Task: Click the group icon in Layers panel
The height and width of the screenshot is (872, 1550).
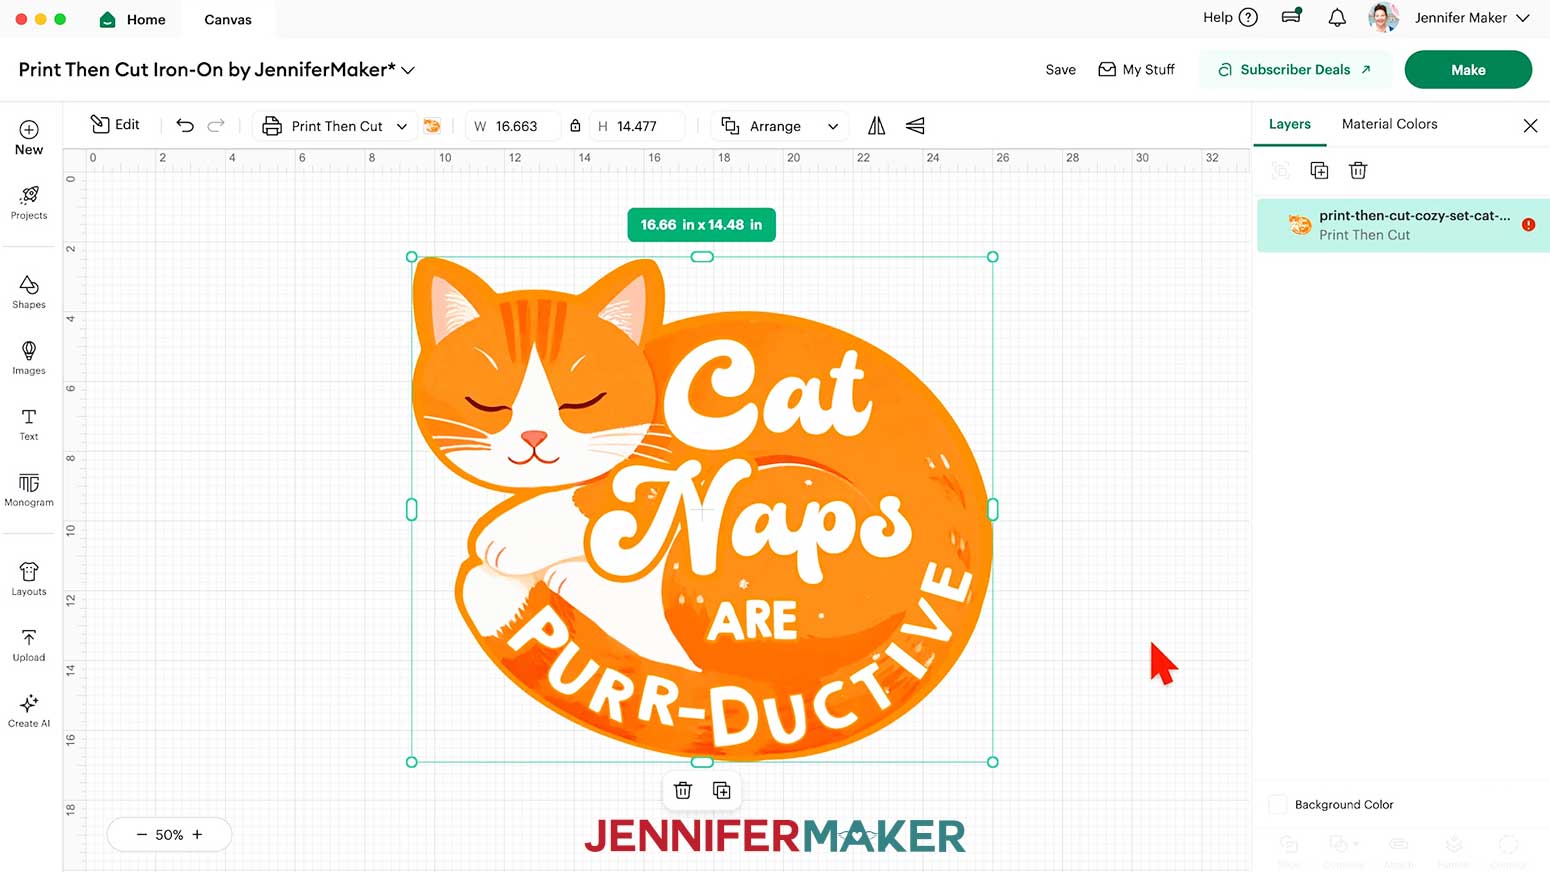Action: (1280, 170)
